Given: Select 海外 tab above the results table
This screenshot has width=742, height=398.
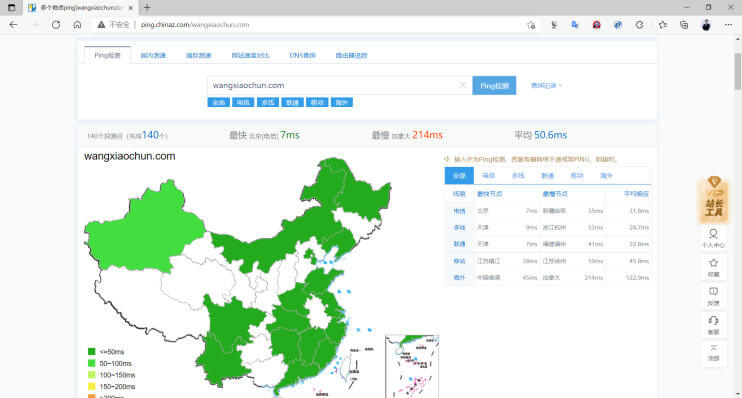Looking at the screenshot, I should click(606, 176).
